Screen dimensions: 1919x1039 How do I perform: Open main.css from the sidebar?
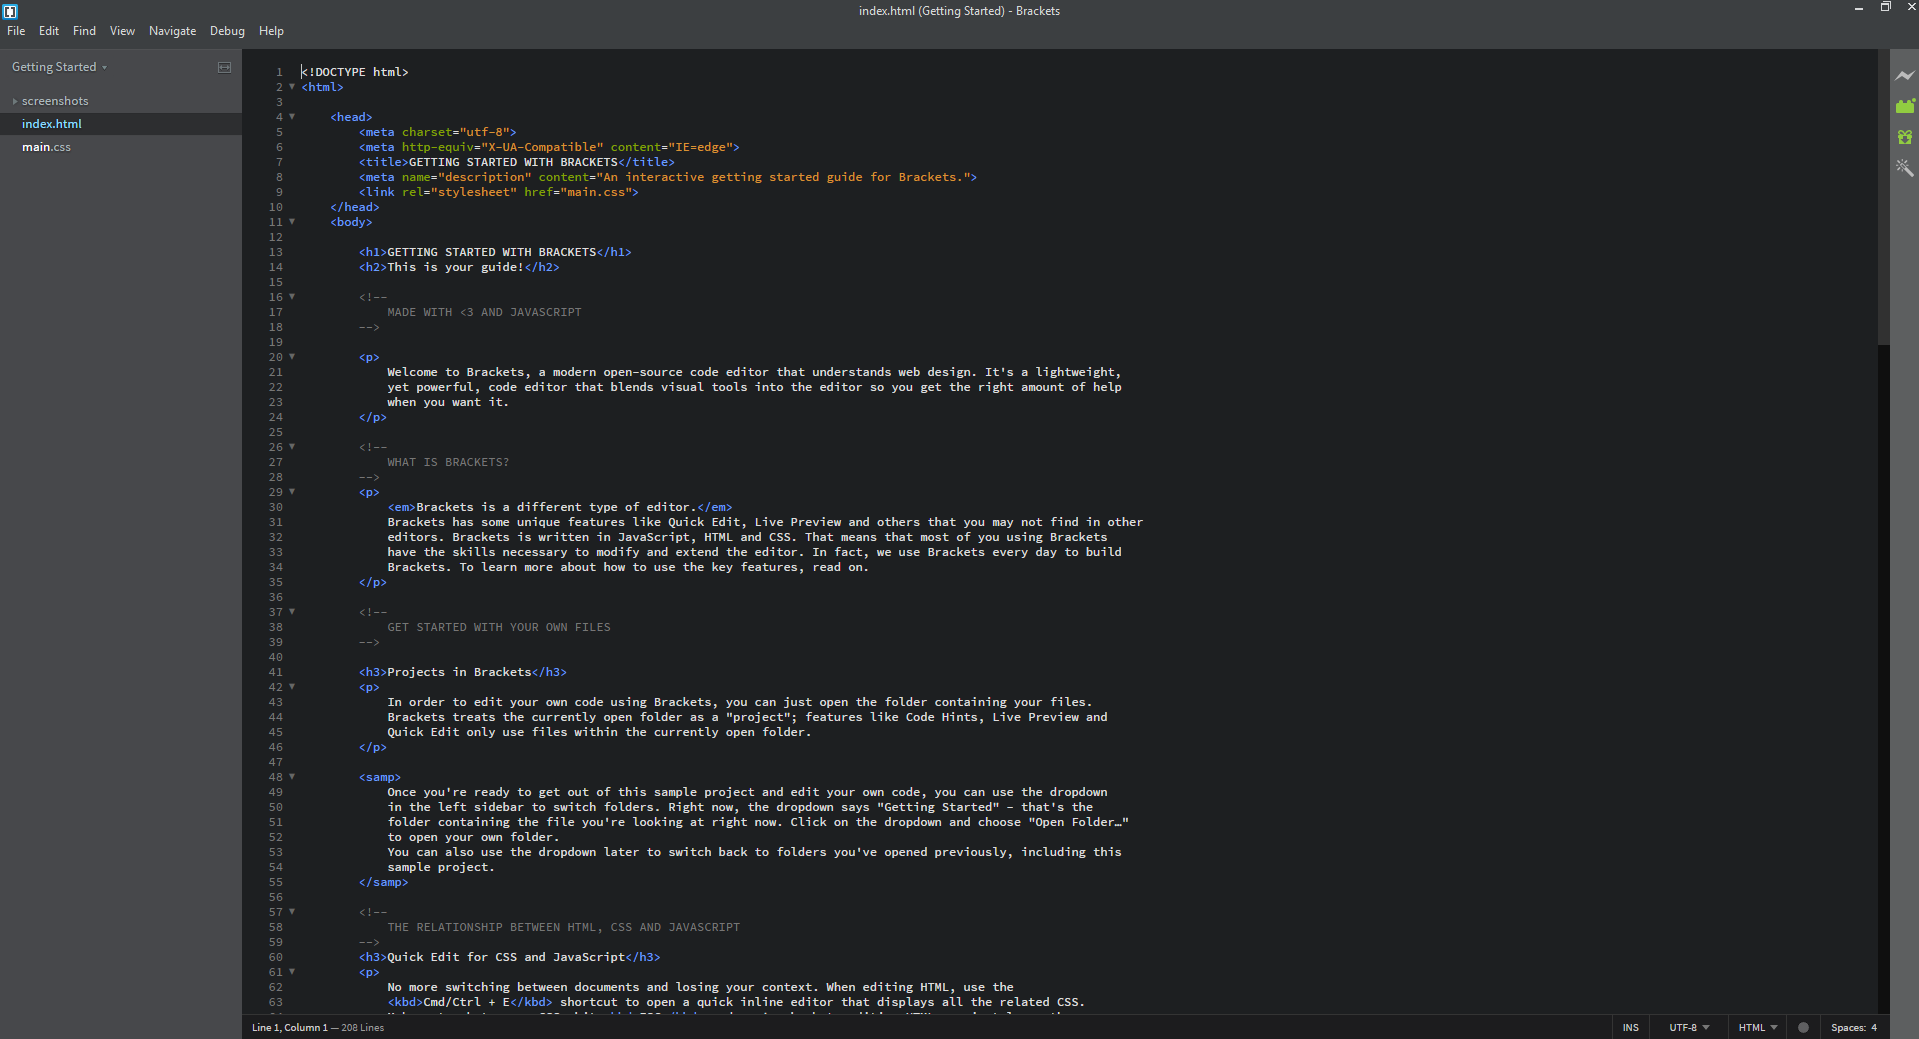click(x=46, y=147)
